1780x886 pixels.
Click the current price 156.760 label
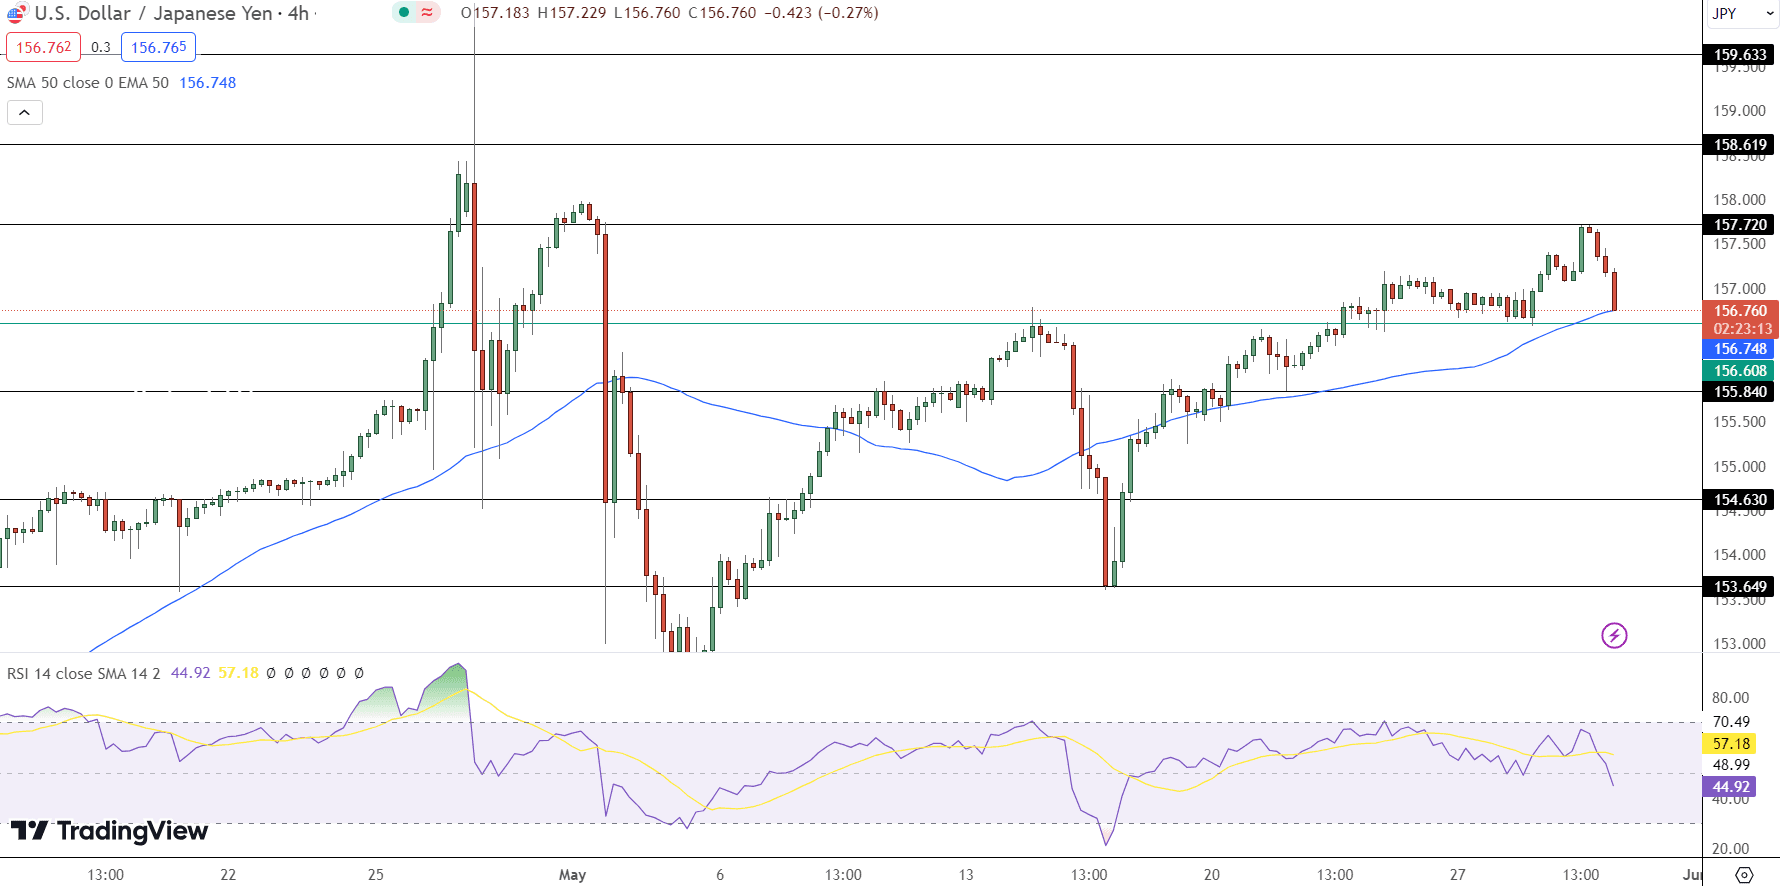[x=1740, y=311]
